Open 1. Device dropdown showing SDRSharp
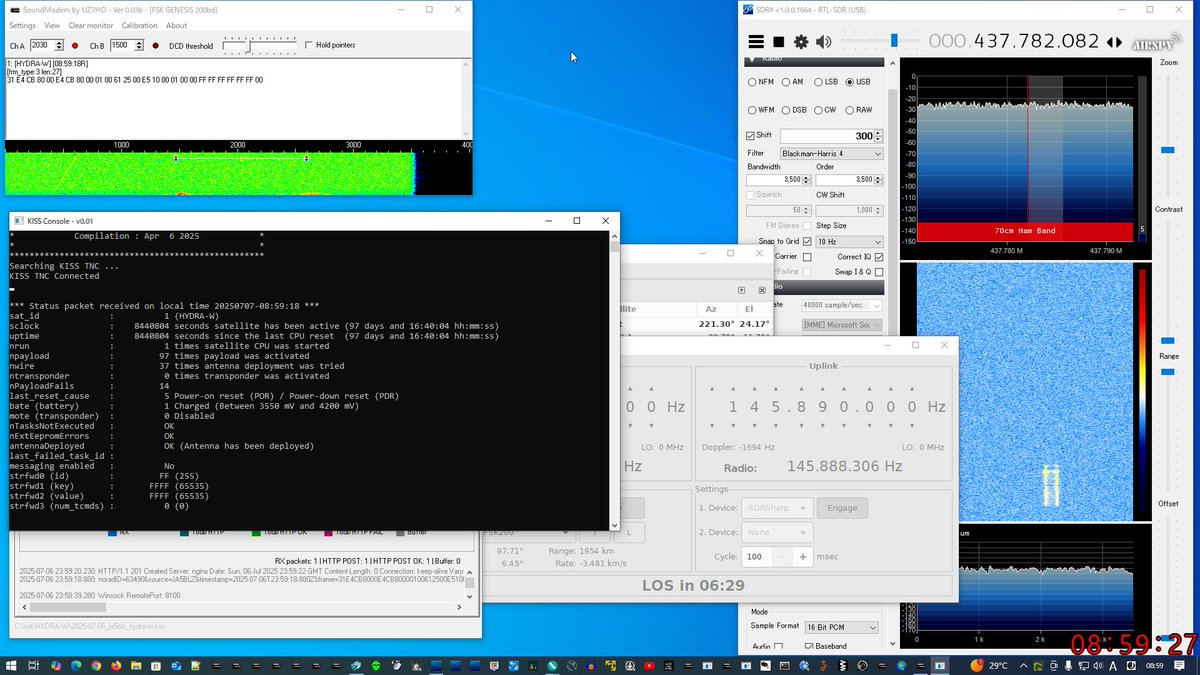This screenshot has width=1200, height=675. click(x=777, y=508)
